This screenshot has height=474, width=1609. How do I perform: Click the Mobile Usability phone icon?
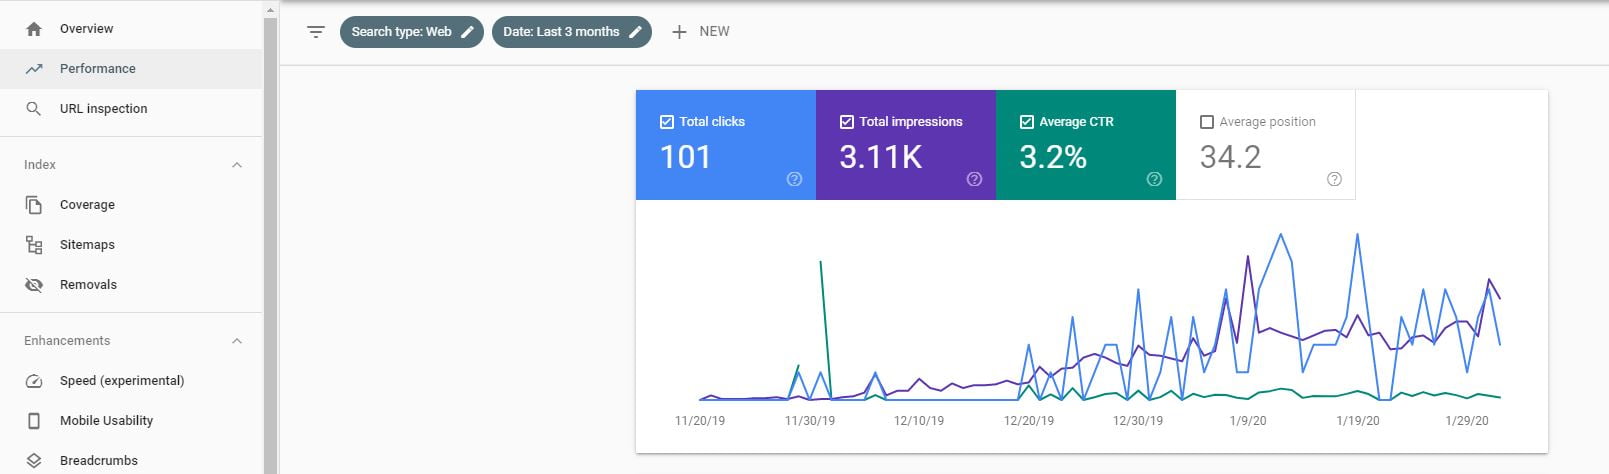34,421
